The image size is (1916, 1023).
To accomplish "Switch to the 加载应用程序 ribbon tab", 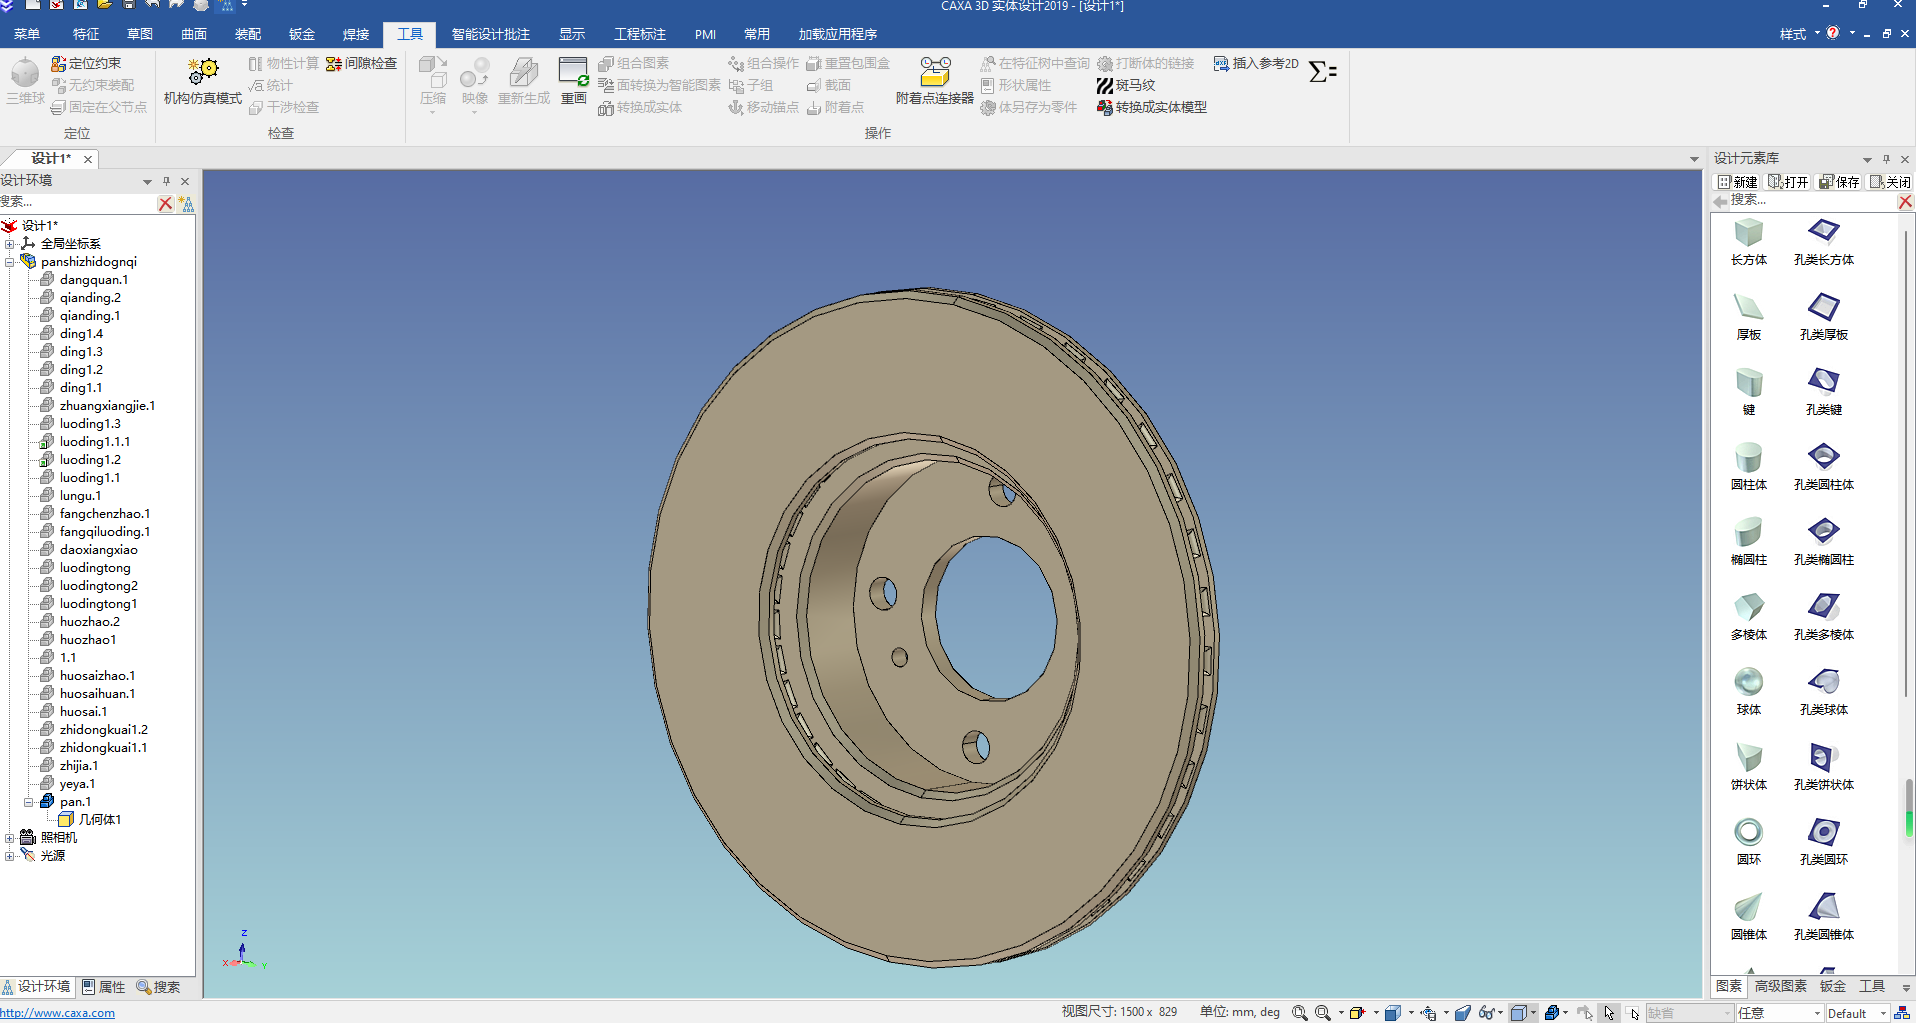I will click(838, 34).
